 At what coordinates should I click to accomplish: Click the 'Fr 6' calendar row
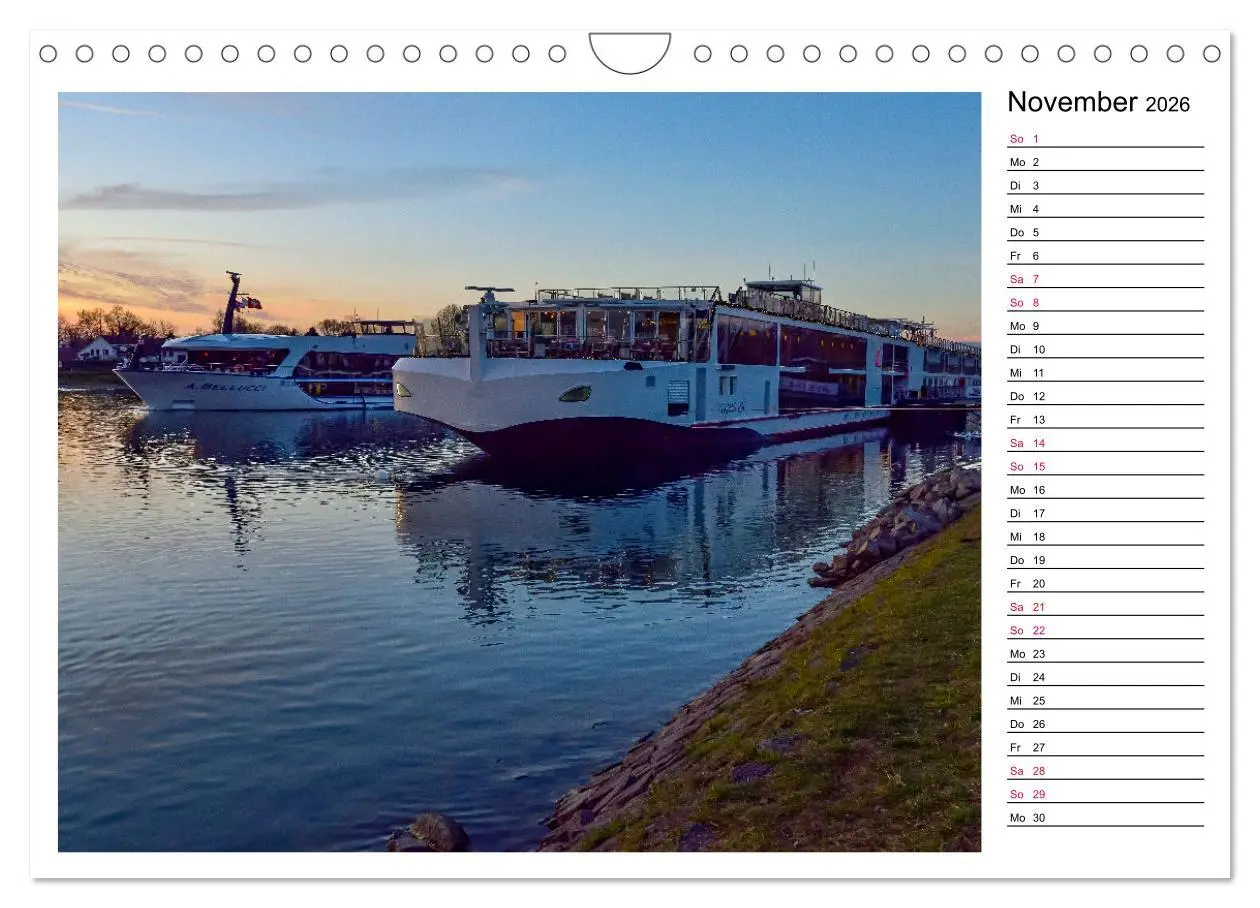pos(1105,256)
